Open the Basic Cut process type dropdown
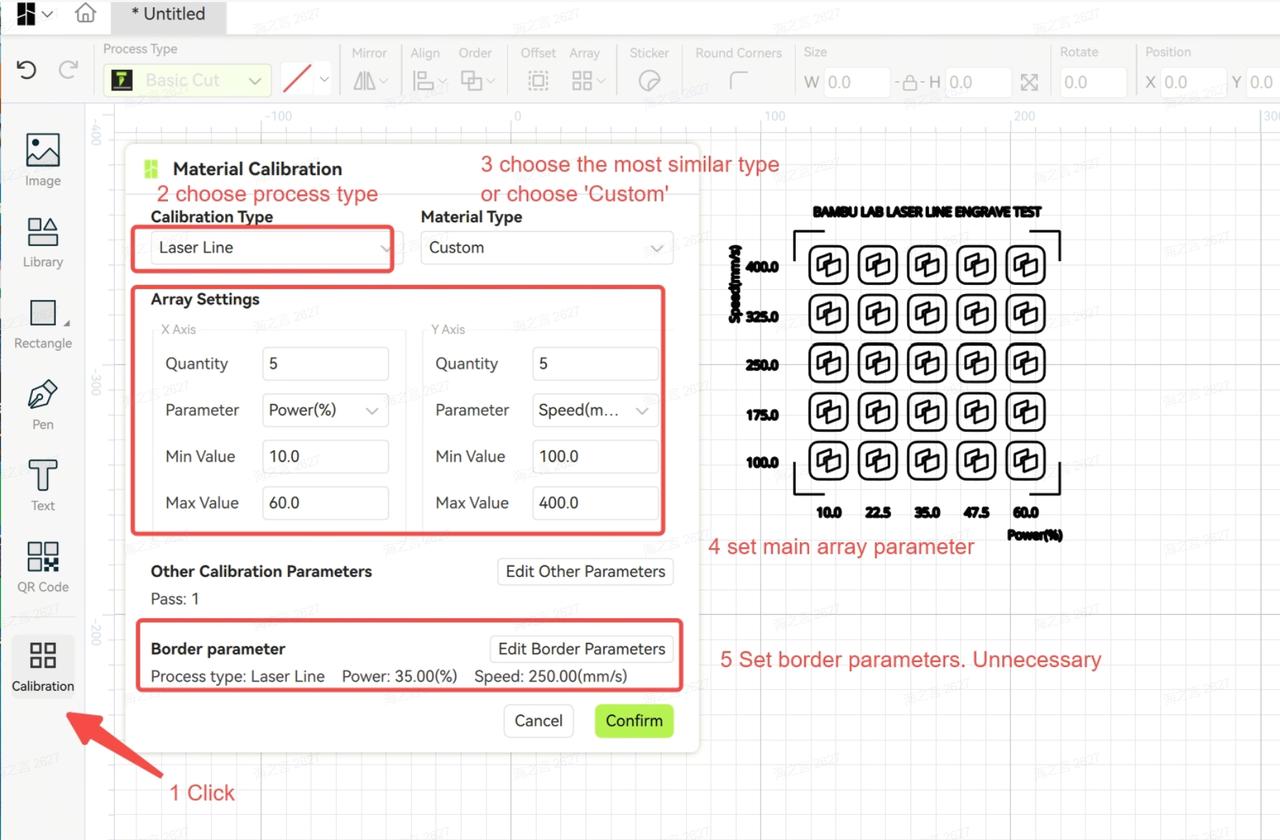Viewport: 1280px width, 840px height. [x=187, y=80]
